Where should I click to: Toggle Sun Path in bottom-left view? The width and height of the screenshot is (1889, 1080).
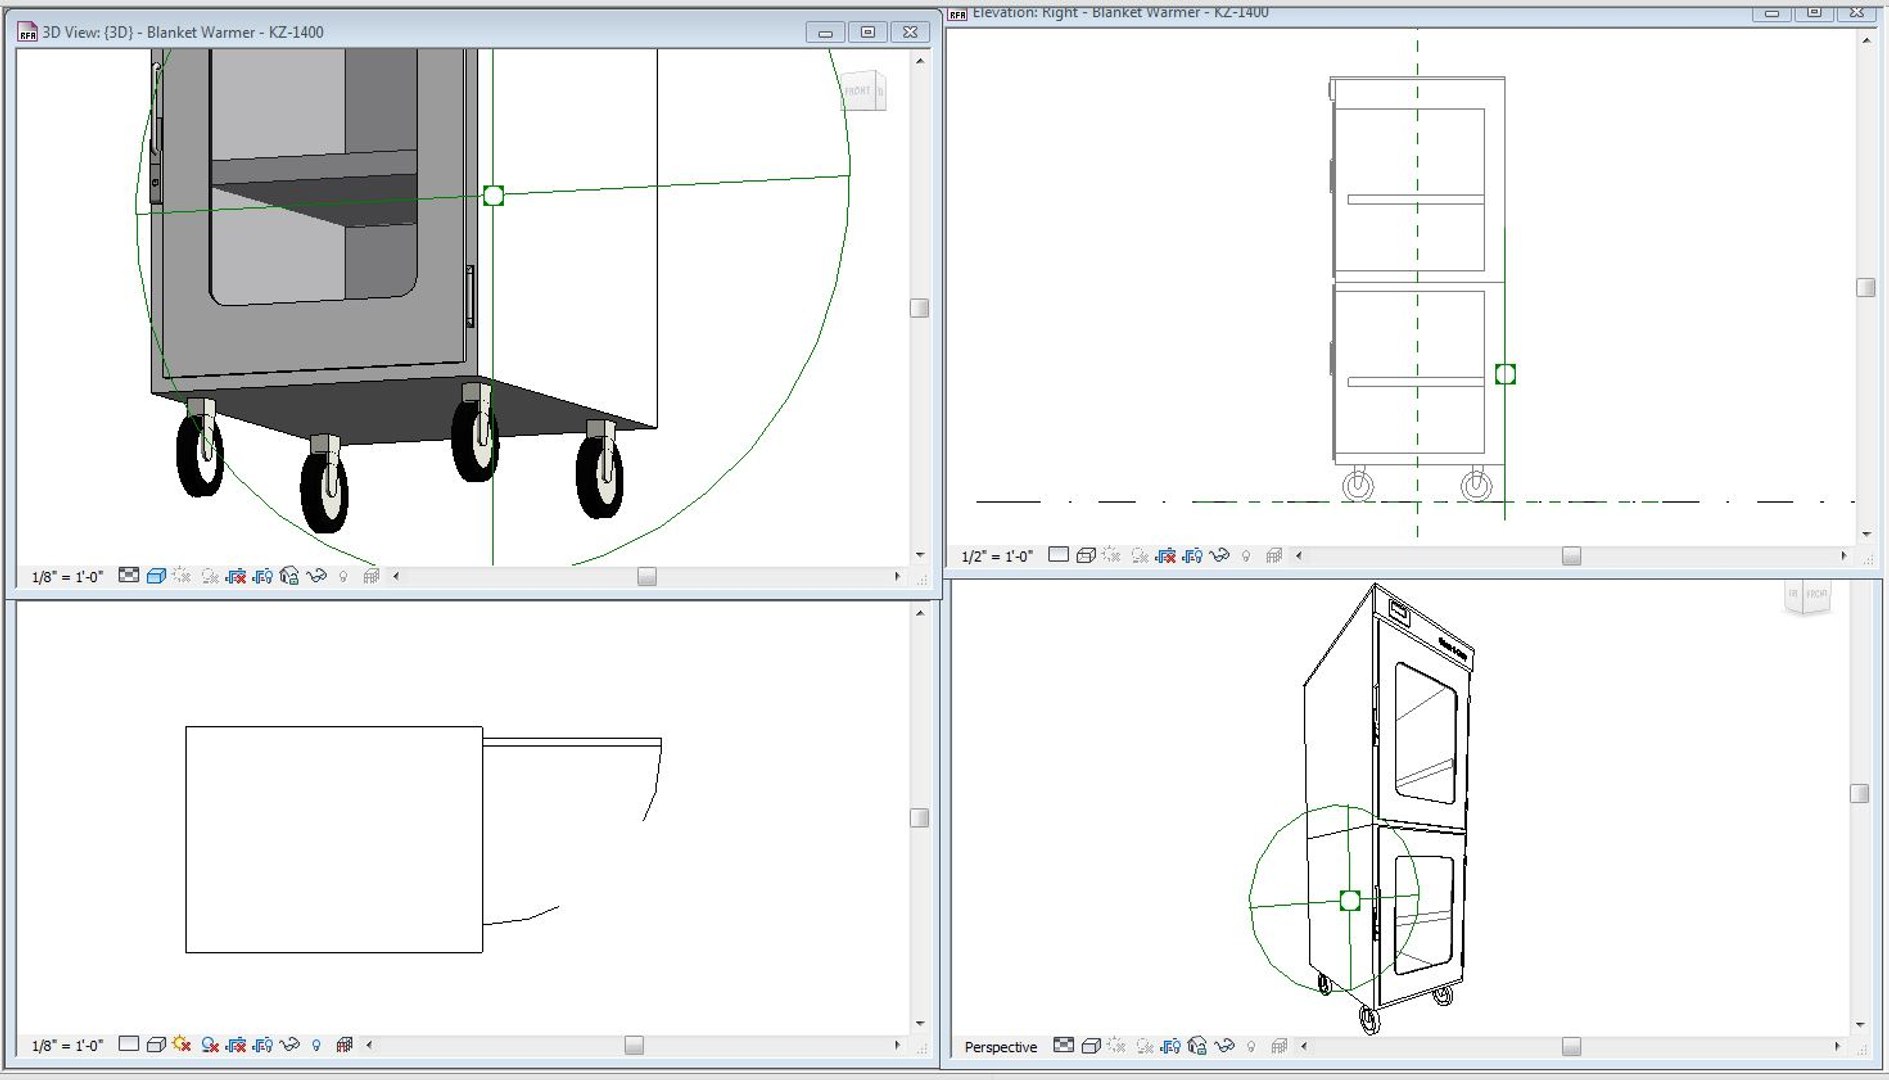click(x=182, y=1044)
